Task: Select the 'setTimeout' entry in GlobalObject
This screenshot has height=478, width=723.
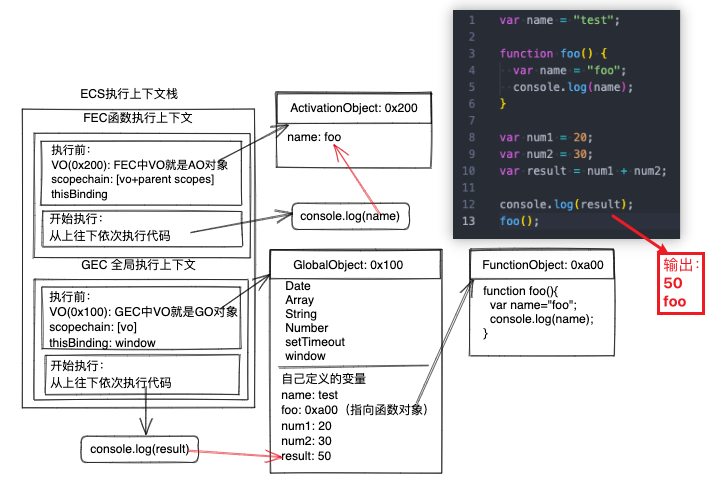Action: click(x=315, y=342)
